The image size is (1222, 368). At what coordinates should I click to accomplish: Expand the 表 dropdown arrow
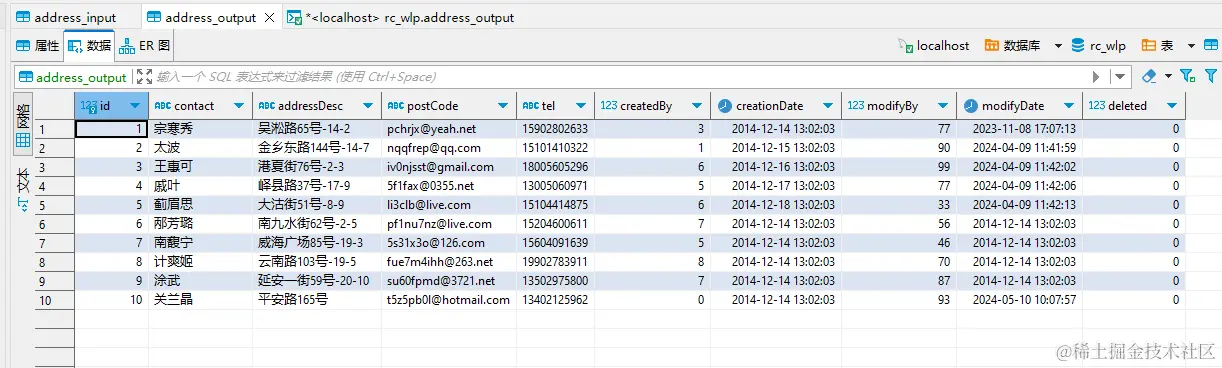pyautogui.click(x=1191, y=46)
